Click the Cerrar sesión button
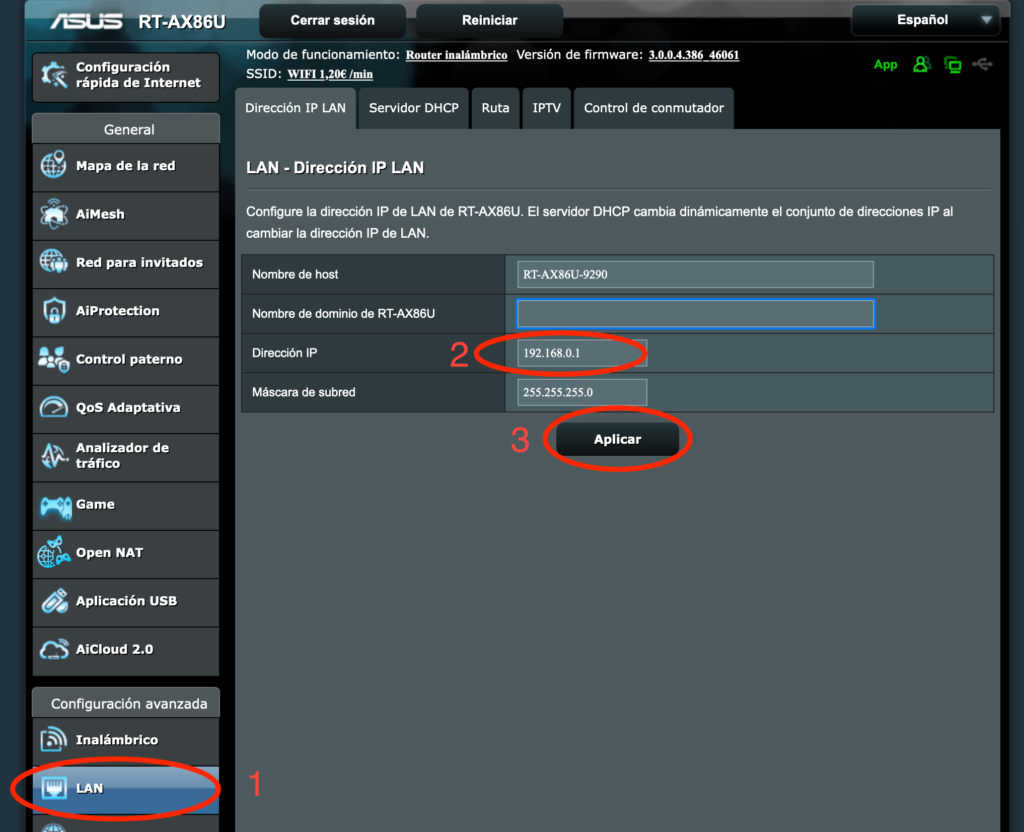Viewport: 1024px width, 832px height. [332, 20]
